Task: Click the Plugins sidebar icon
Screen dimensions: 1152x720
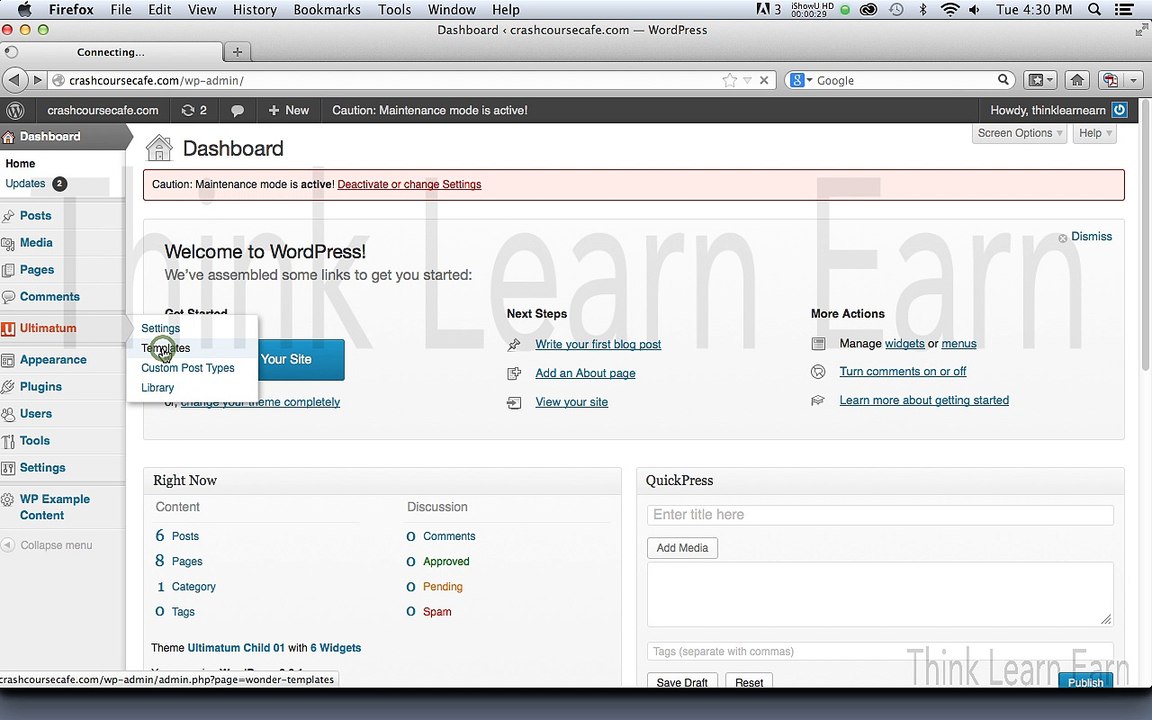Action: click(x=9, y=387)
